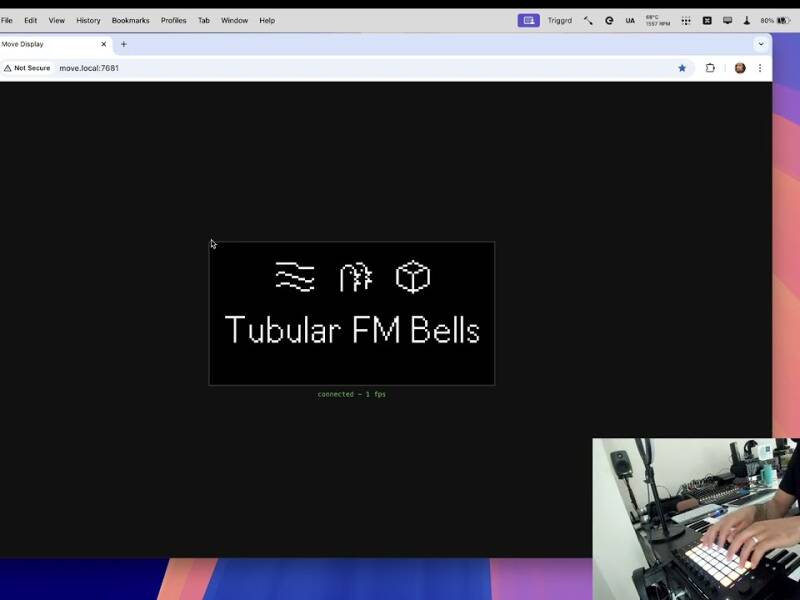Expand the tab search dropdown arrow
The image size is (800, 600).
pyautogui.click(x=761, y=44)
